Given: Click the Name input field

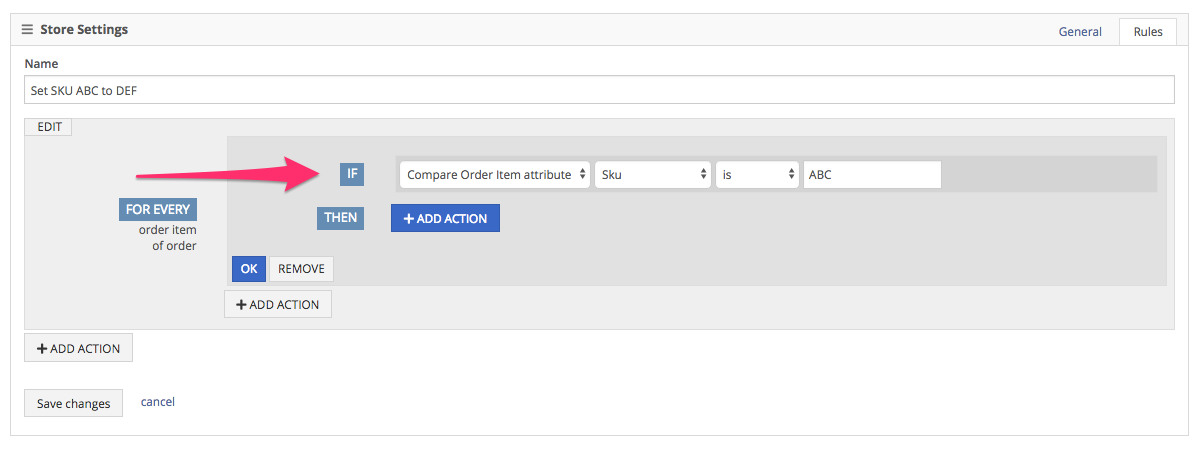Looking at the screenshot, I should pos(599,90).
